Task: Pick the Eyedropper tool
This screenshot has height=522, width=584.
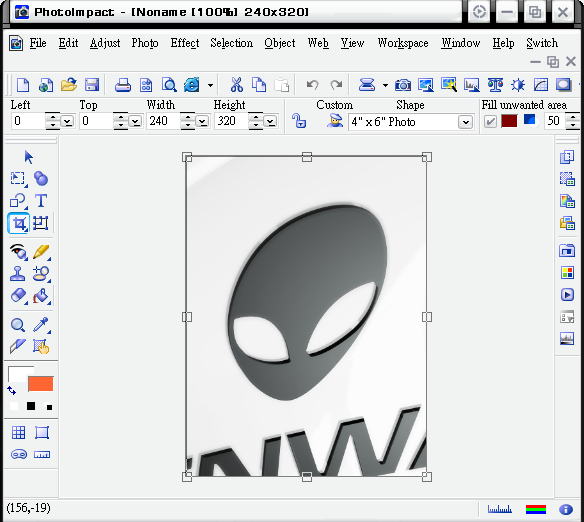Action: coord(41,325)
